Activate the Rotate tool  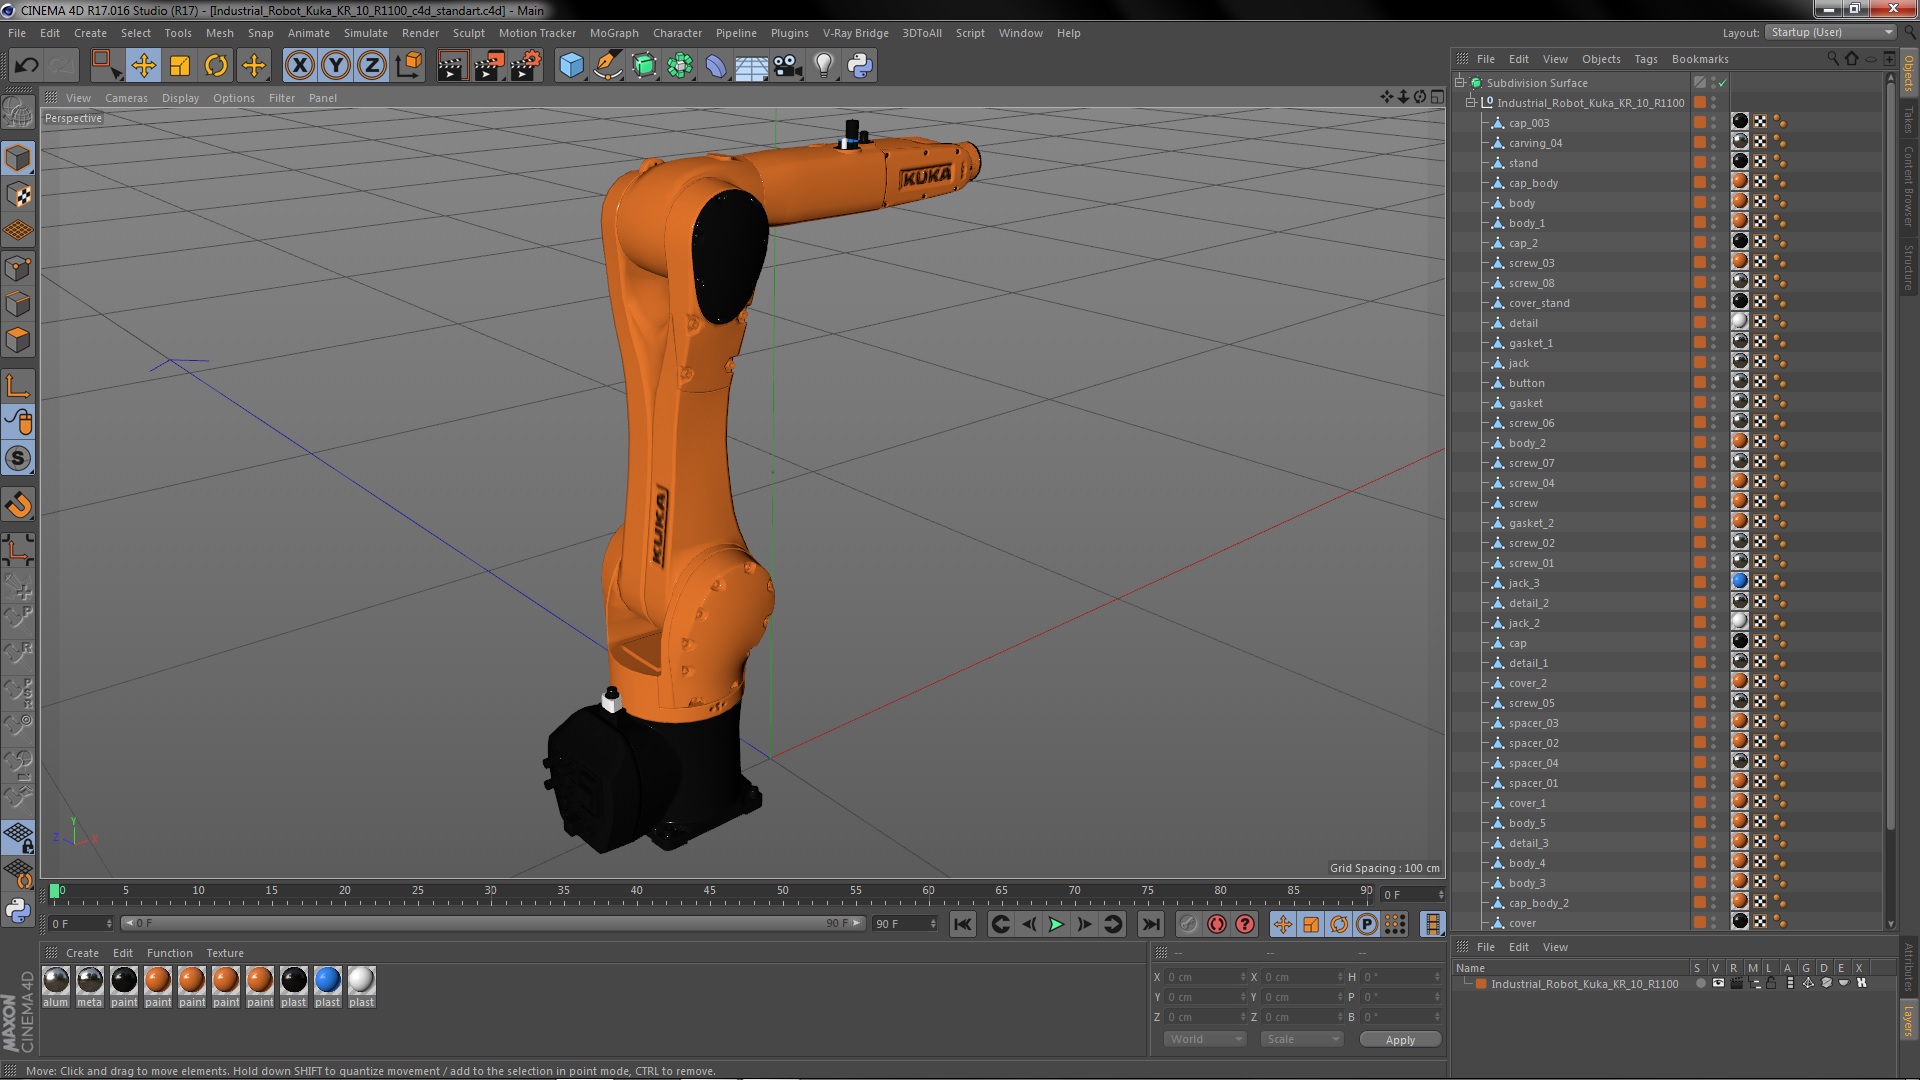click(x=216, y=66)
